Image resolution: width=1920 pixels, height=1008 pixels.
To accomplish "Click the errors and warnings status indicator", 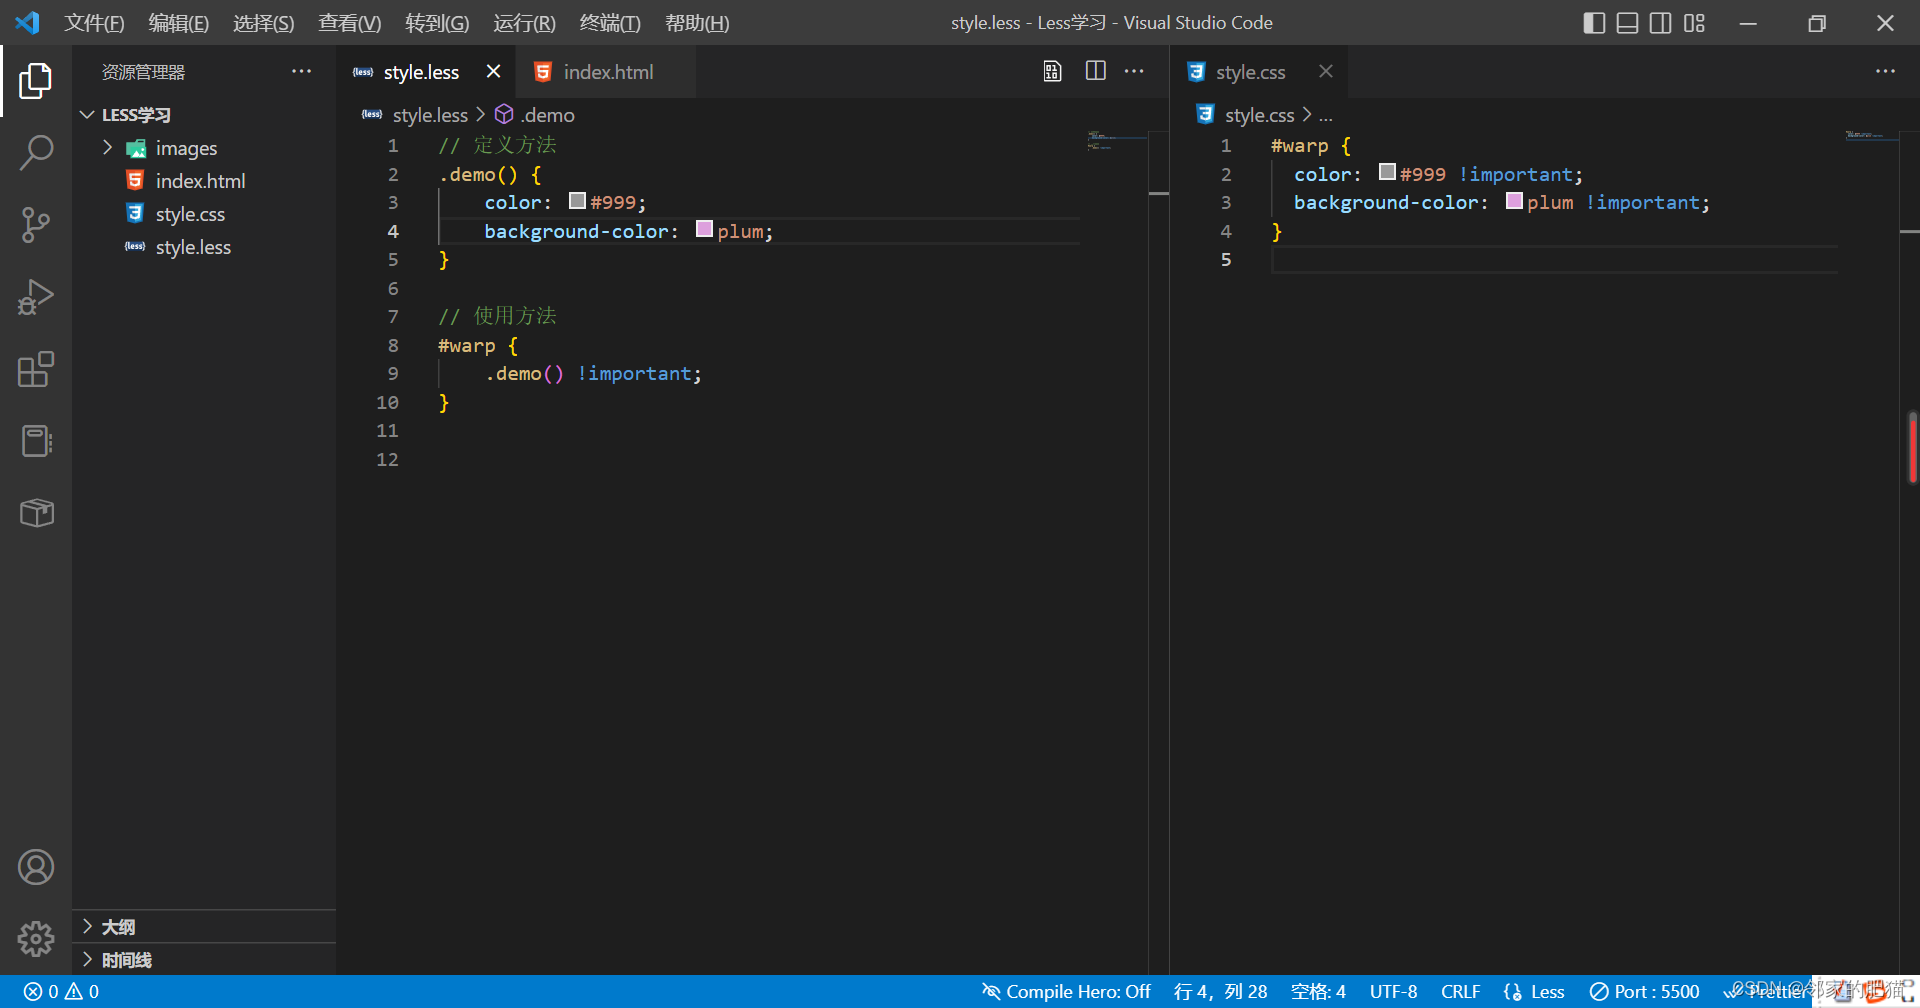I will (62, 991).
